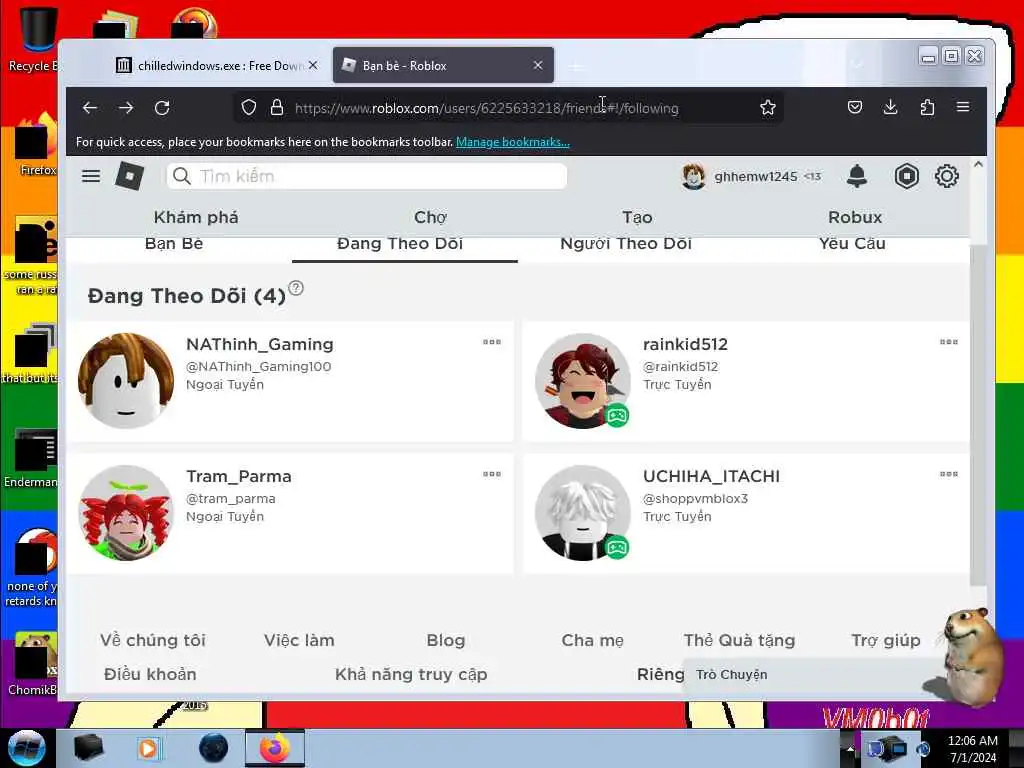Screen dimensions: 1024x768
Task: Go back with the browser back arrow
Action: (90, 108)
